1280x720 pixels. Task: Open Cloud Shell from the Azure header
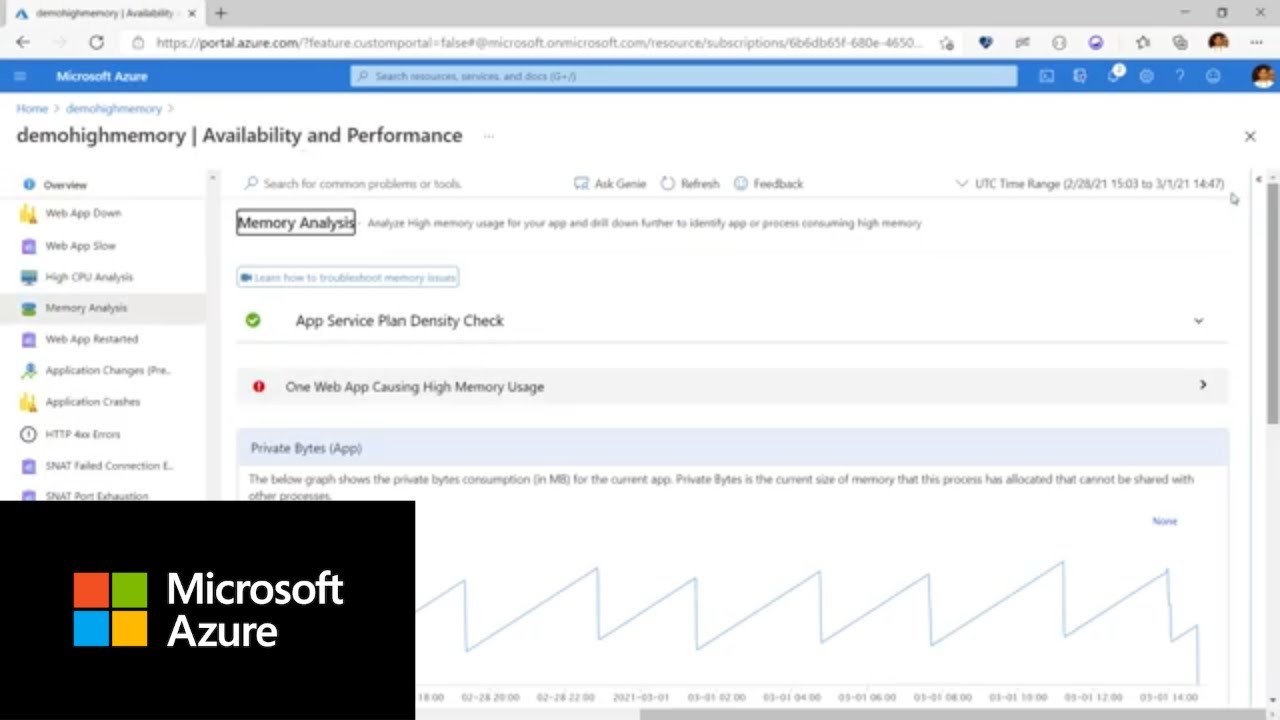point(1046,76)
